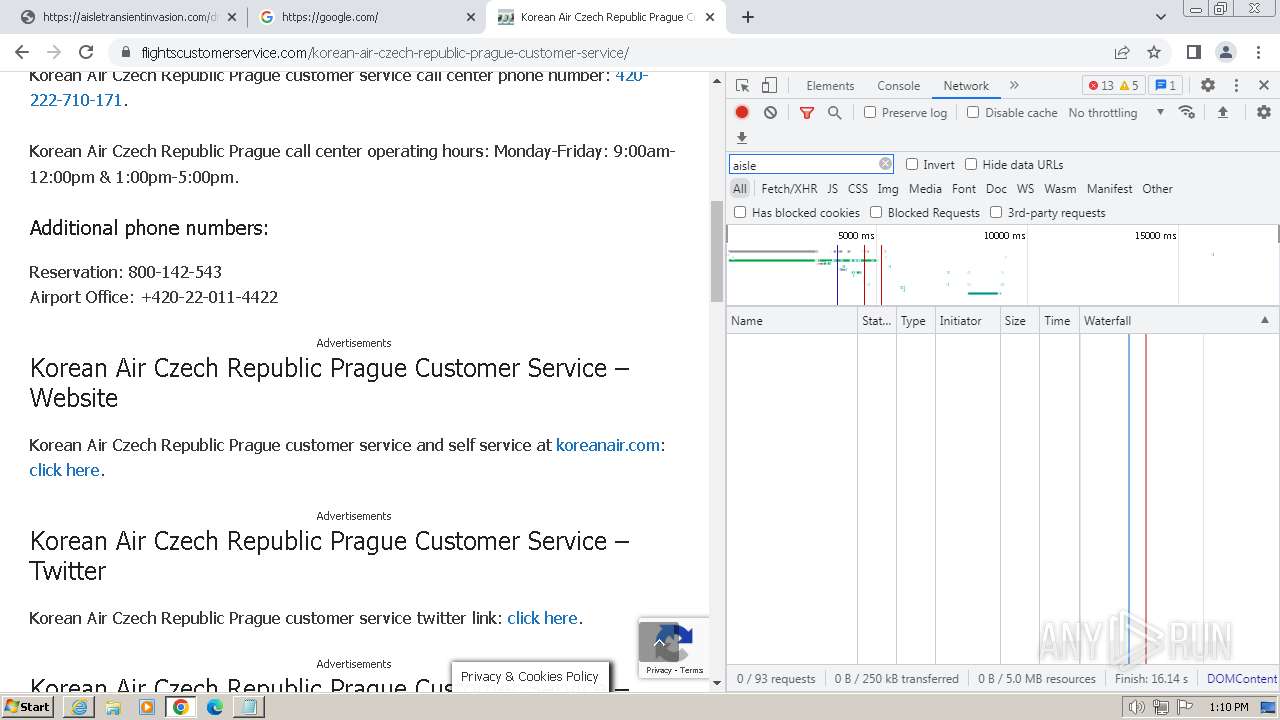The height and width of the screenshot is (720, 1280).
Task: Filter requests by Fetch/XHR
Action: point(789,188)
